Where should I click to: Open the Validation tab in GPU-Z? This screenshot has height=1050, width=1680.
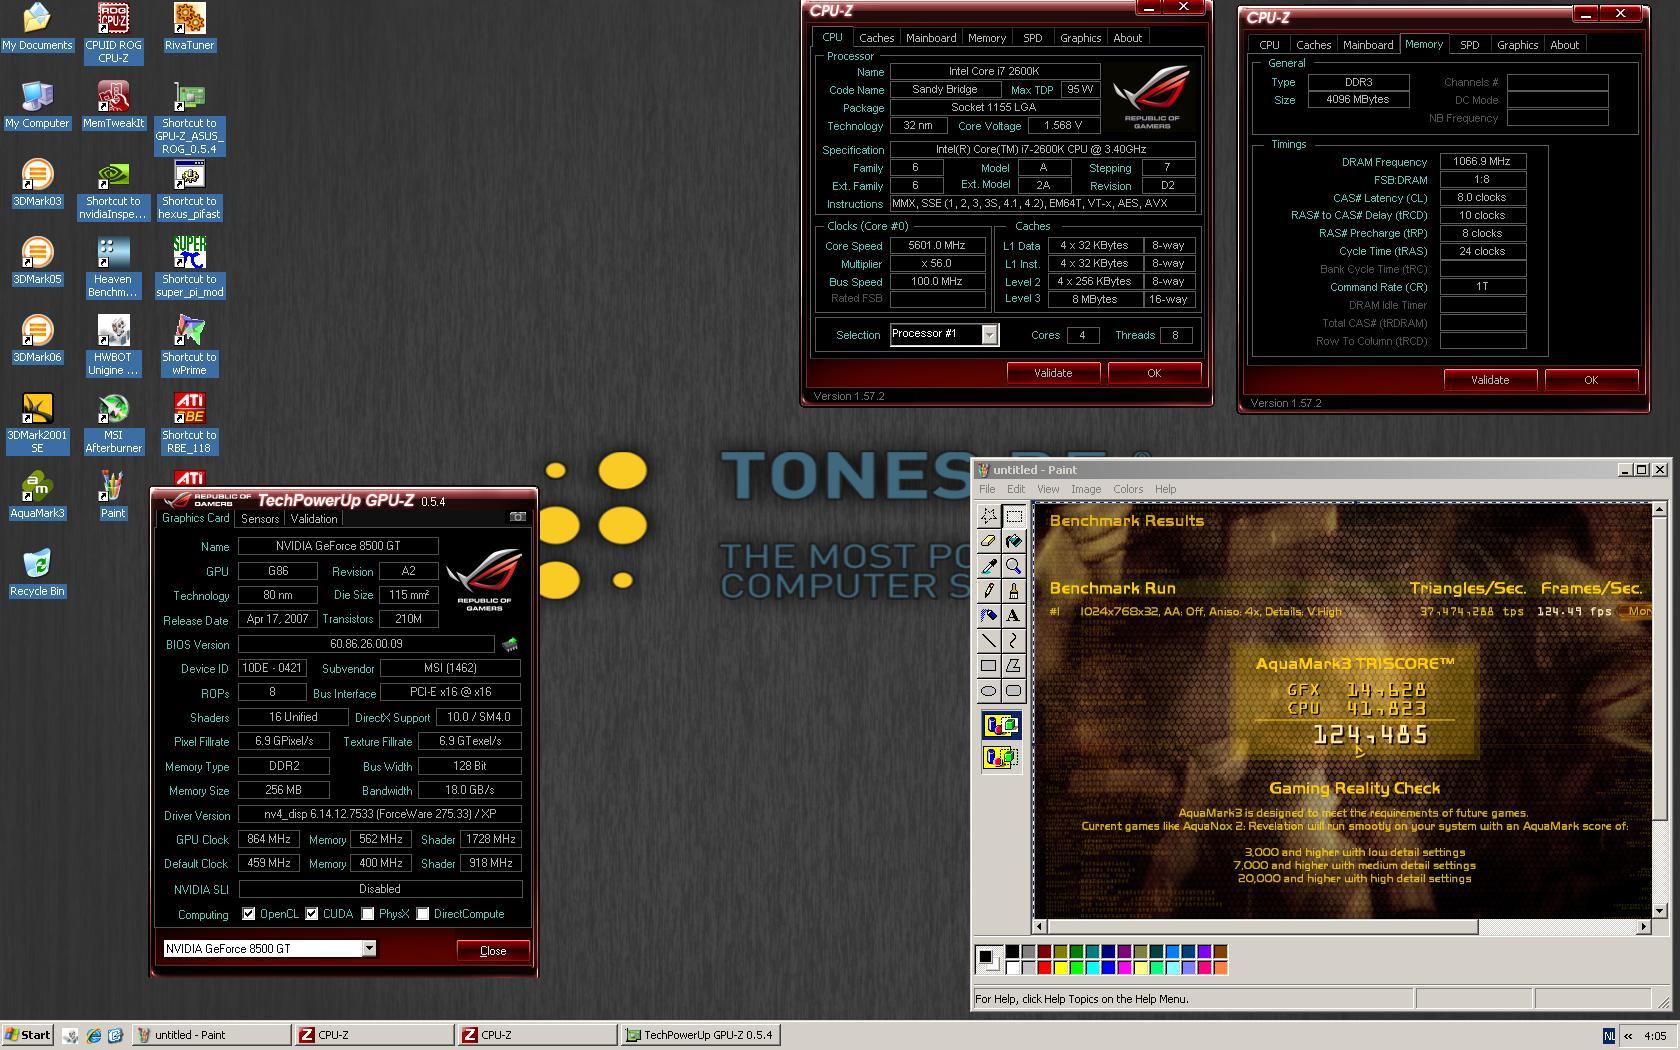click(314, 519)
